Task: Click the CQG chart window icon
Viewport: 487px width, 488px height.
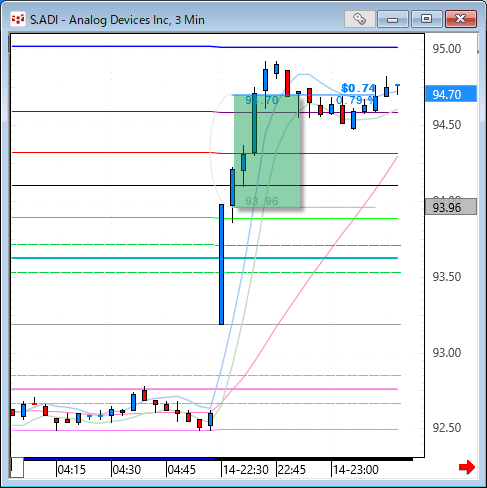Action: [18, 19]
